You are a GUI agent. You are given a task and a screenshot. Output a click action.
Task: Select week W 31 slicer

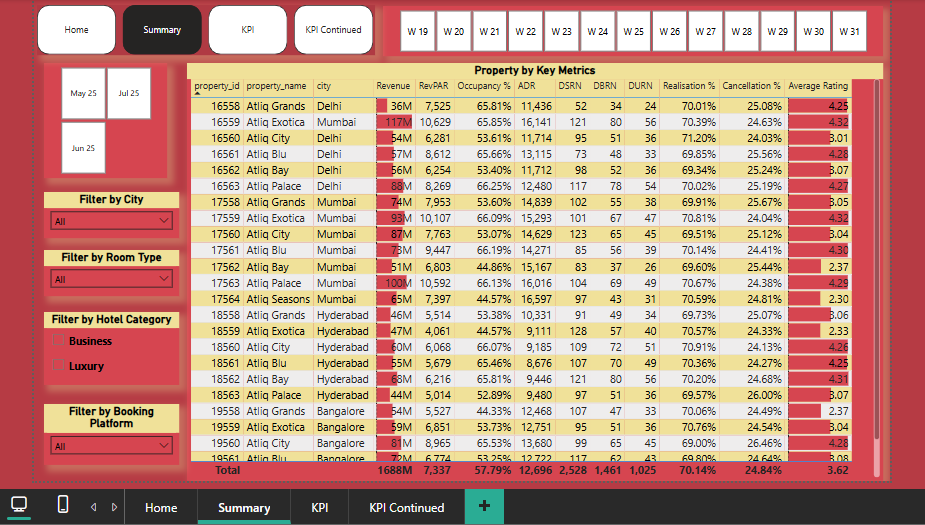849,31
